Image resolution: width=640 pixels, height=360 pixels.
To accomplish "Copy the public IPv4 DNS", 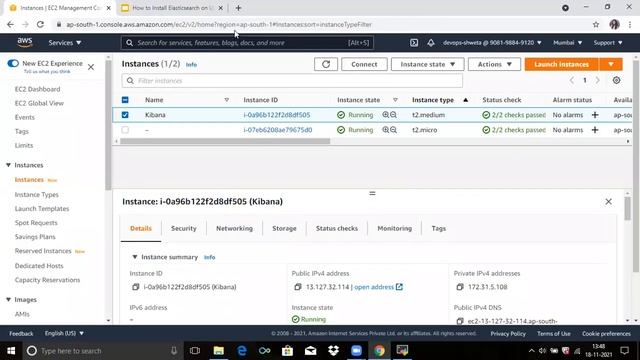I will (x=460, y=321).
